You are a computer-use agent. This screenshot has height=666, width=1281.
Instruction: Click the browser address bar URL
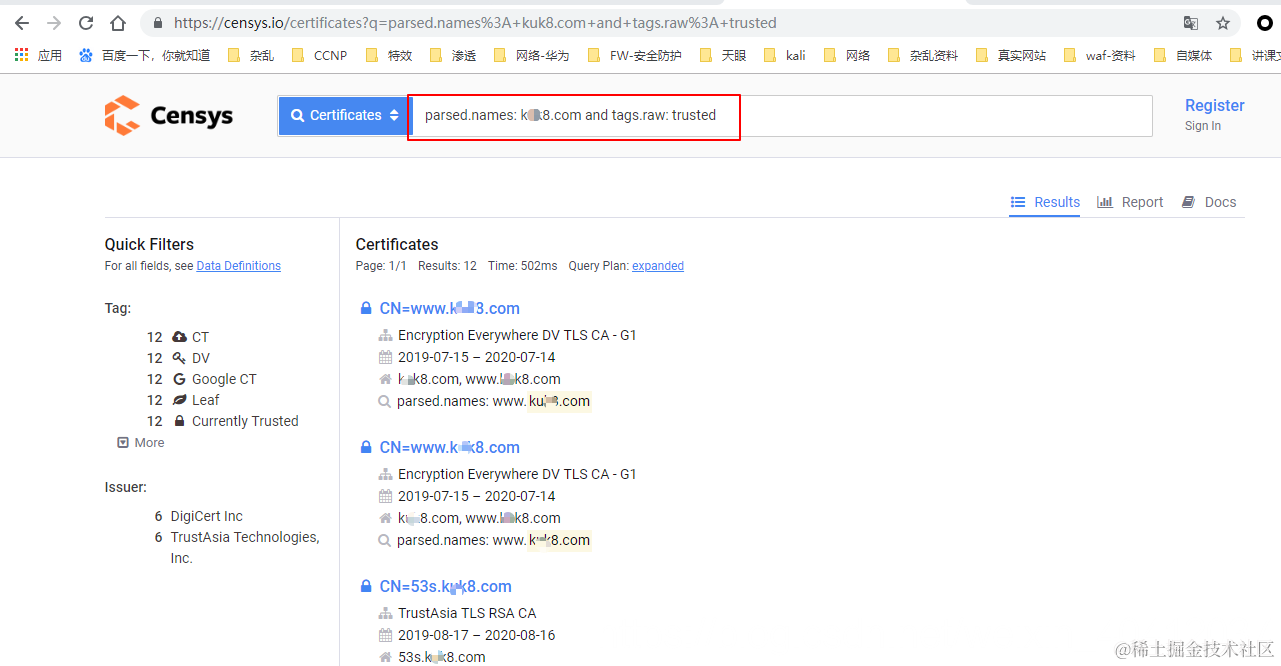(475, 23)
